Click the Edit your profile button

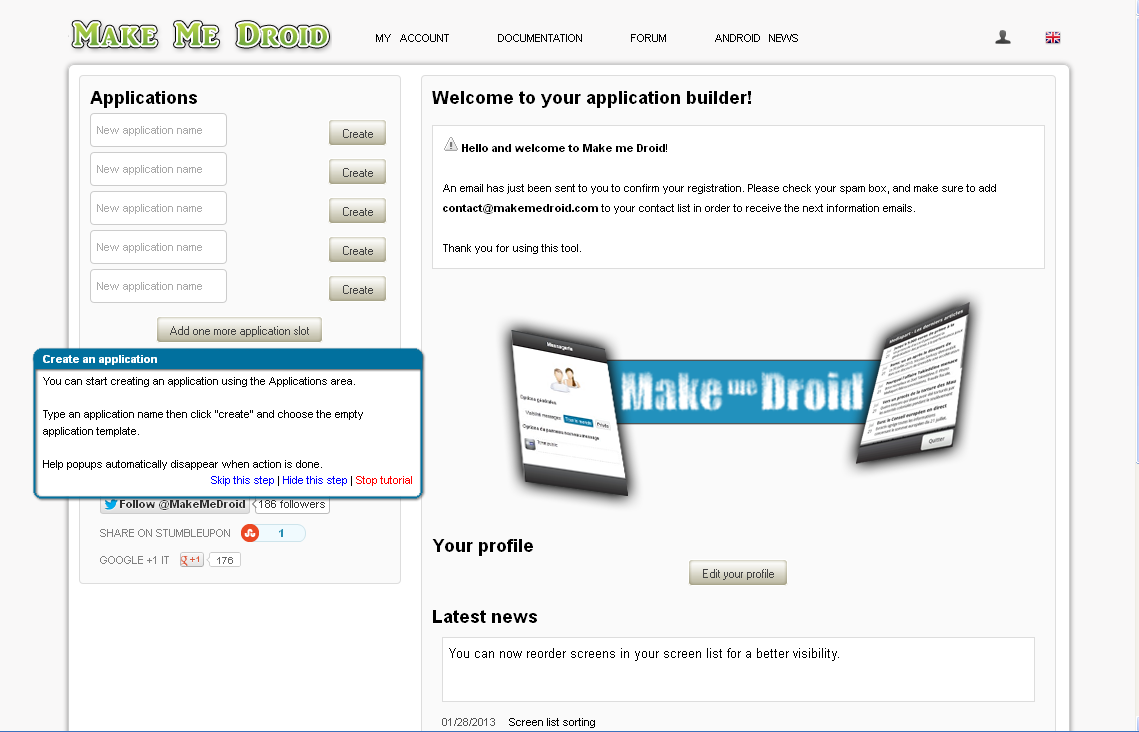click(x=738, y=573)
